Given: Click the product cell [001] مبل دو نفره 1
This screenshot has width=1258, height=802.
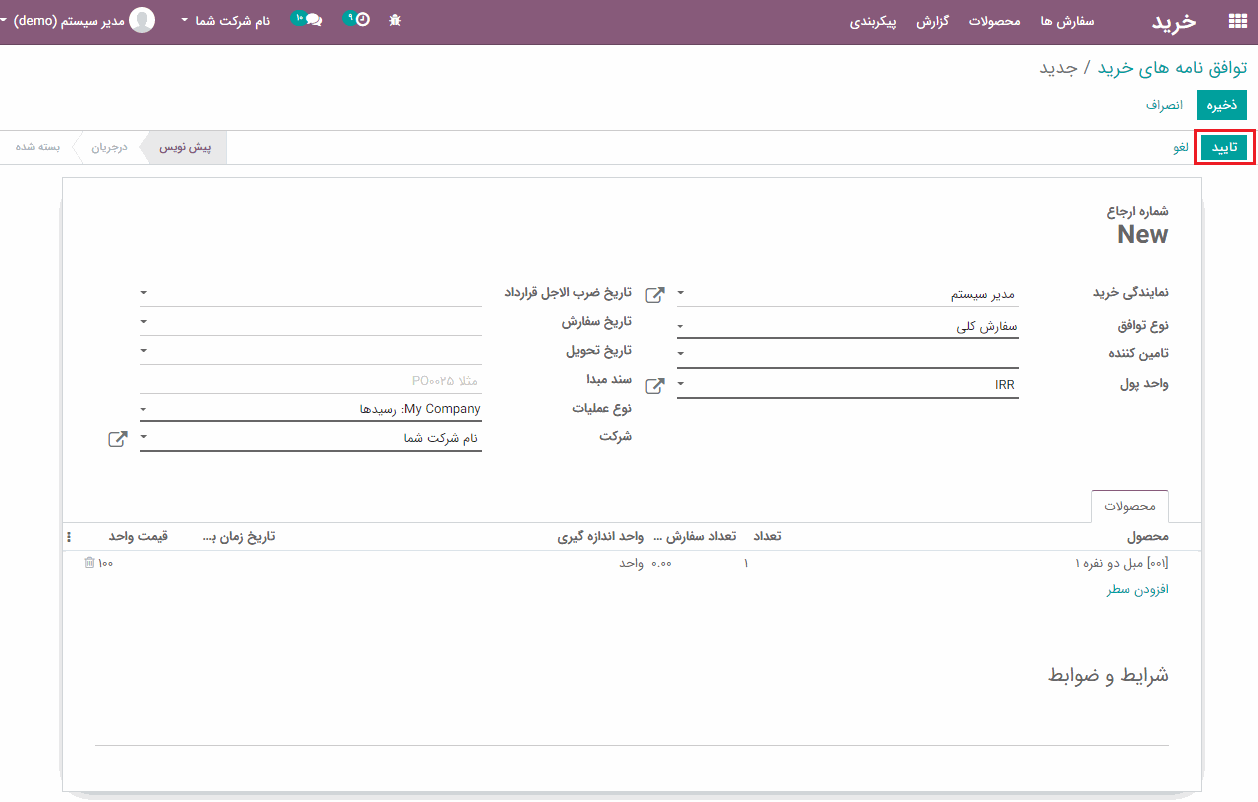Looking at the screenshot, I should click(x=1121, y=564).
